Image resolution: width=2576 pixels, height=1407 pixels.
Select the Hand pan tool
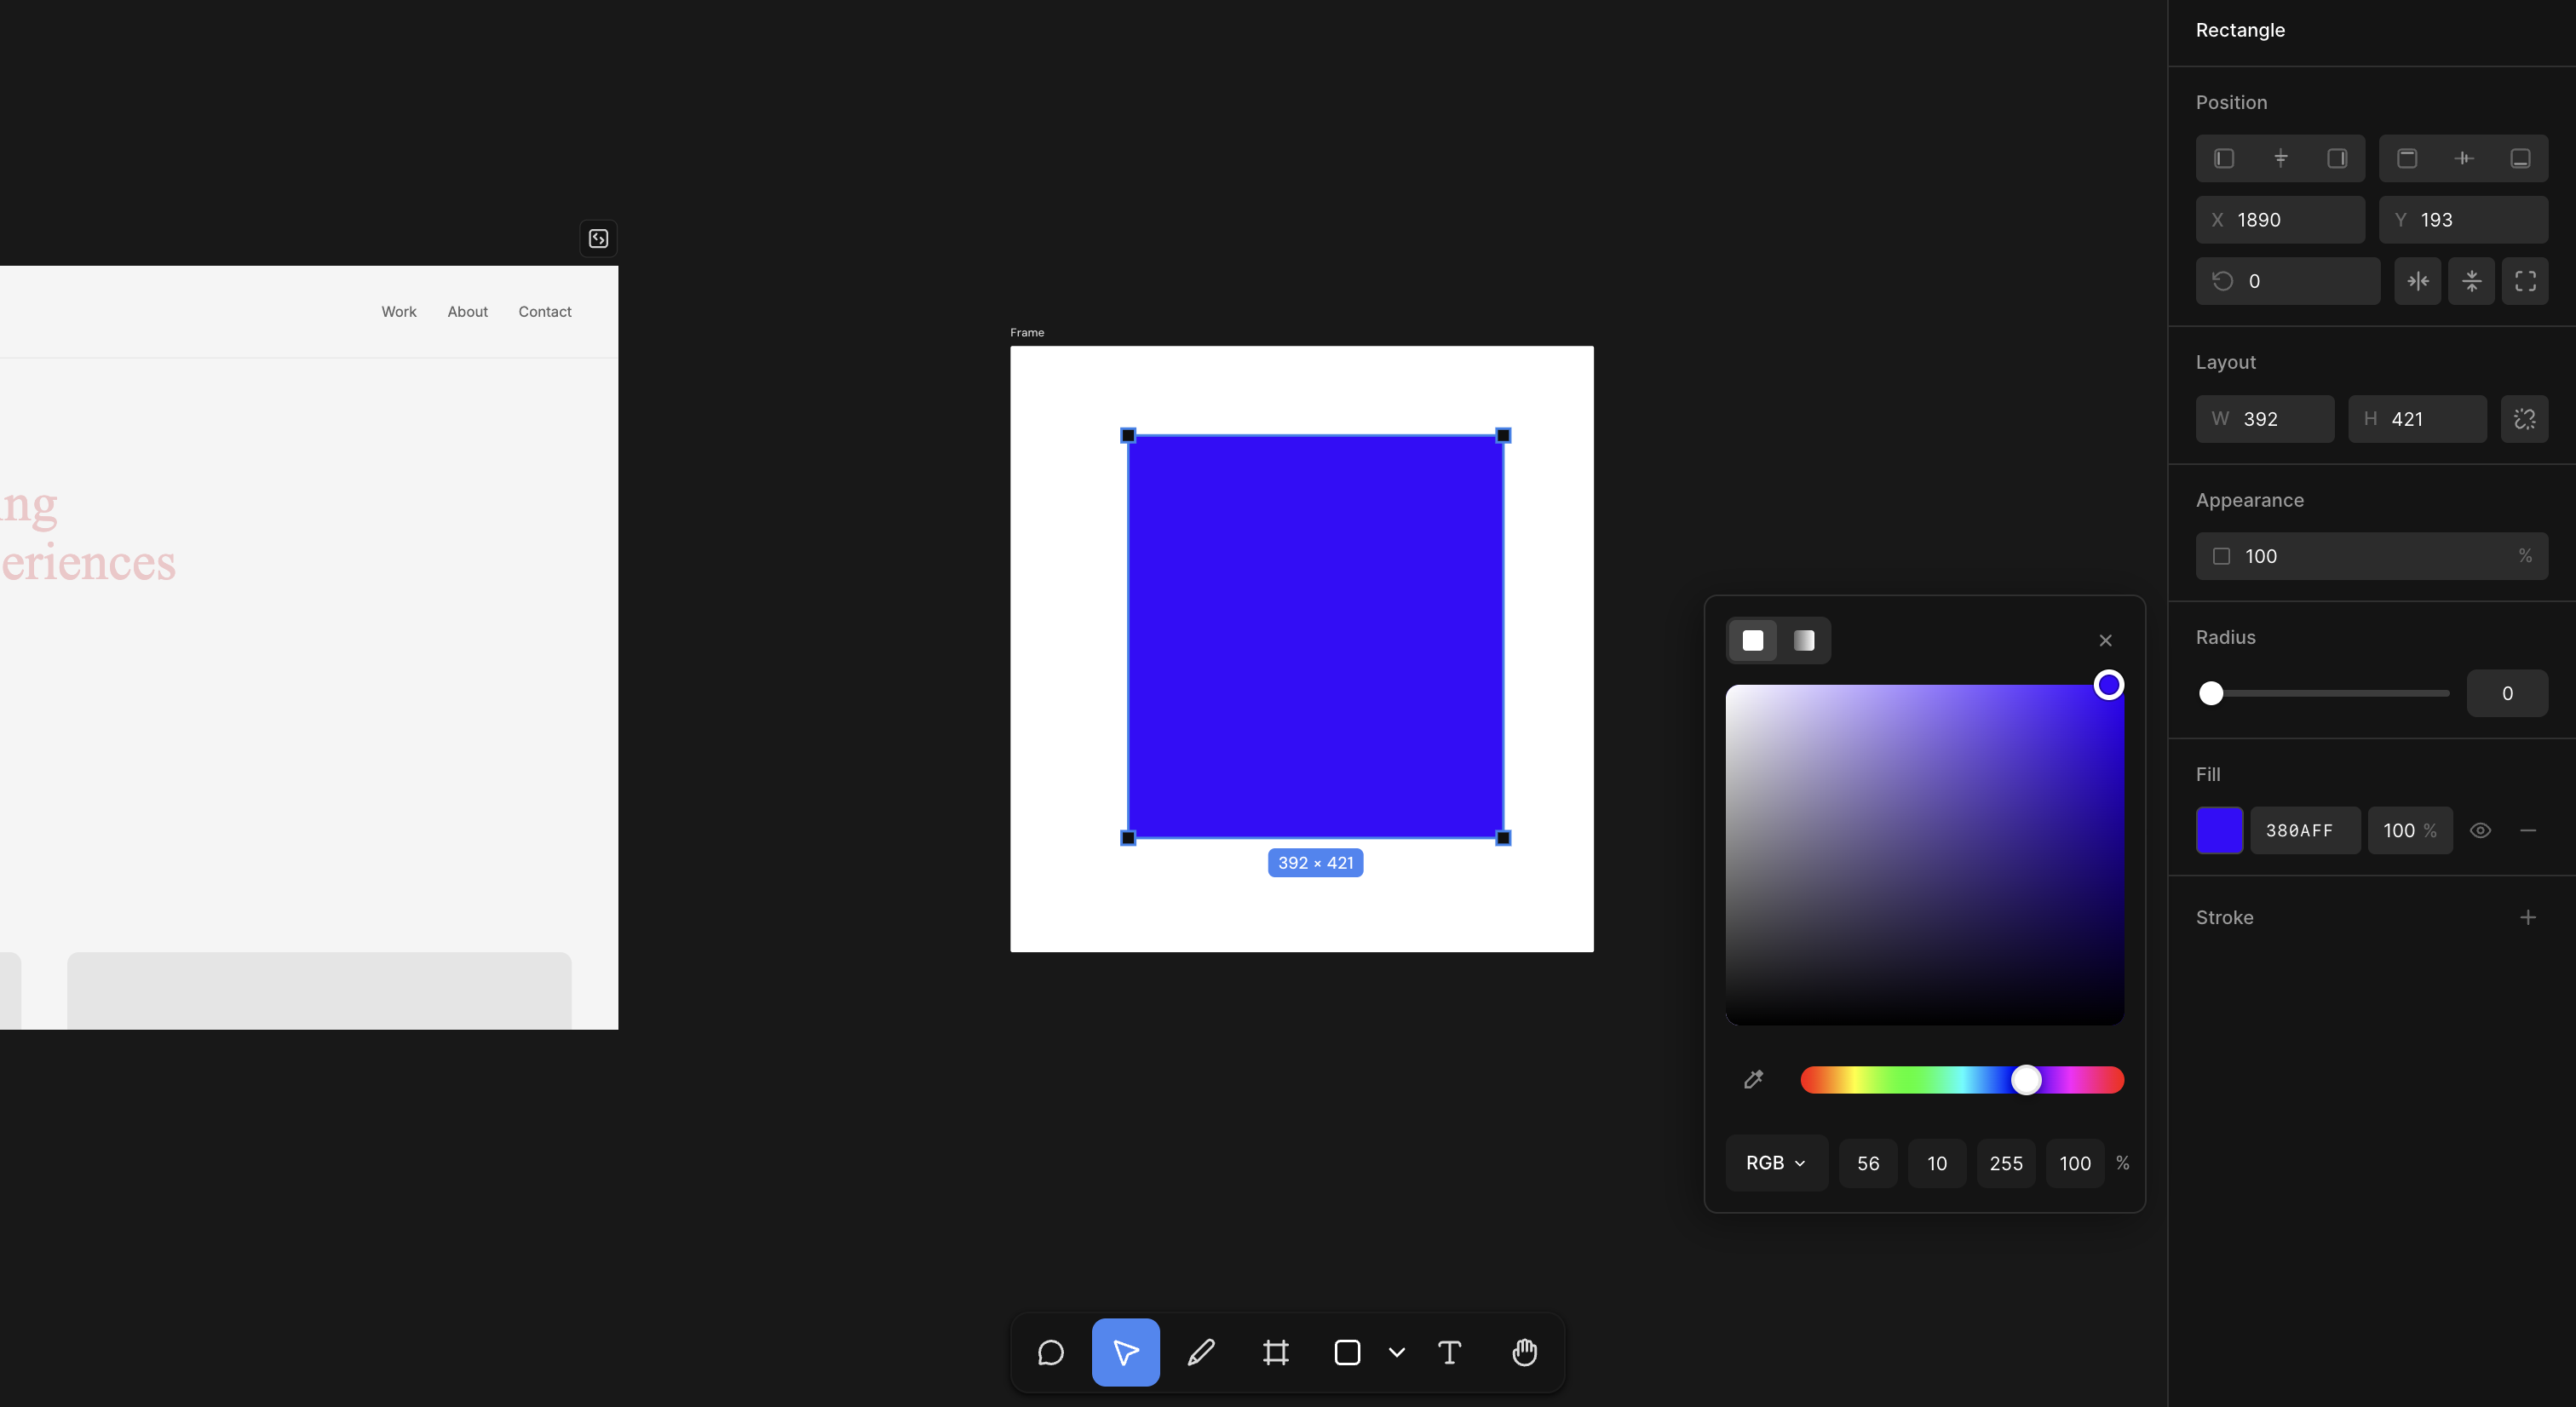click(x=1524, y=1352)
